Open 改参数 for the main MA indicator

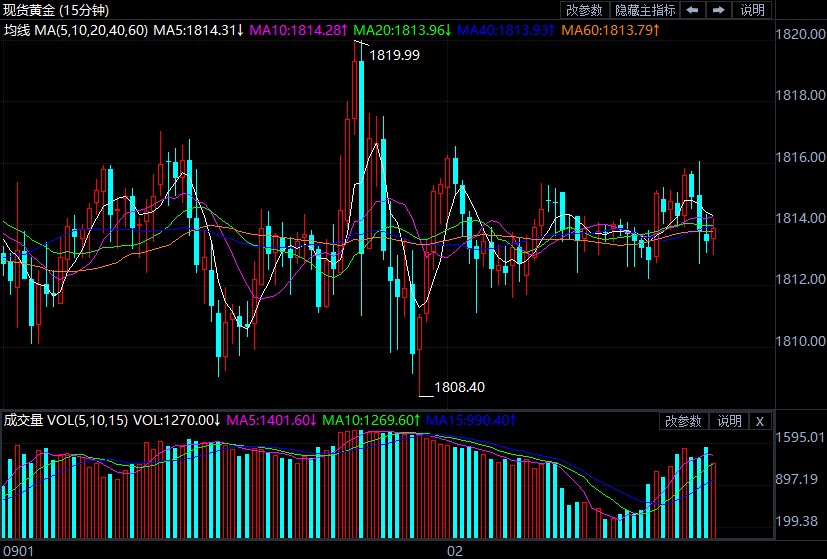point(584,10)
